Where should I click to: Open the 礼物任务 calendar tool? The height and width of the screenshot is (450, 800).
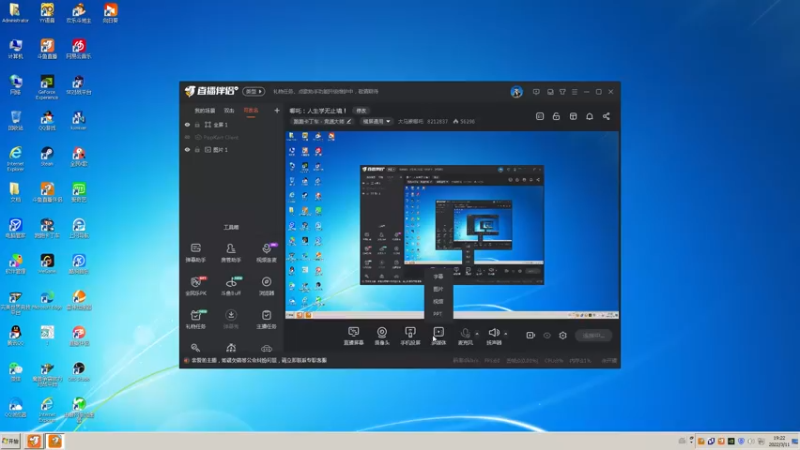pos(195,319)
